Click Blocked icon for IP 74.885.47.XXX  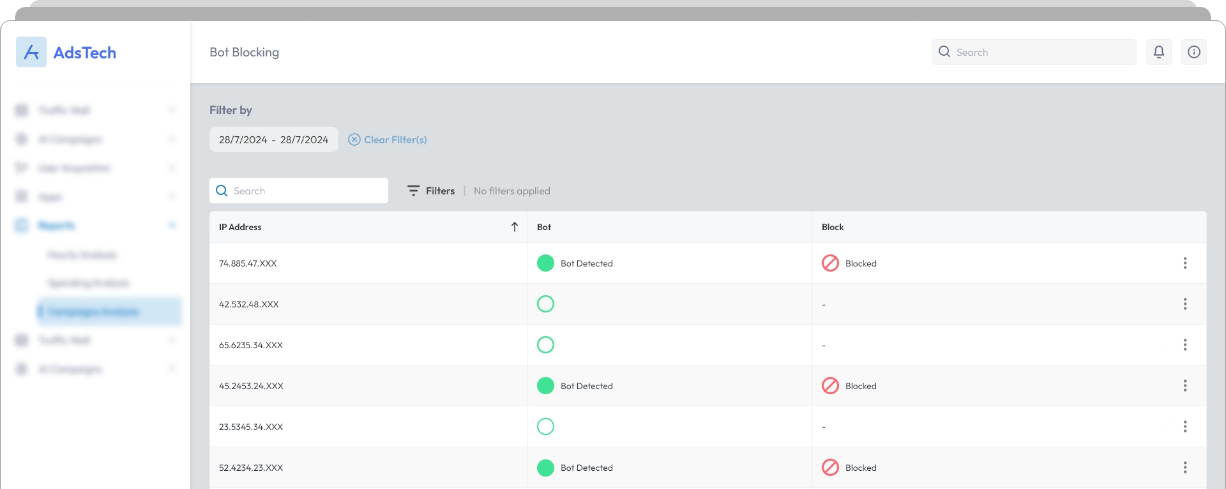pos(830,263)
